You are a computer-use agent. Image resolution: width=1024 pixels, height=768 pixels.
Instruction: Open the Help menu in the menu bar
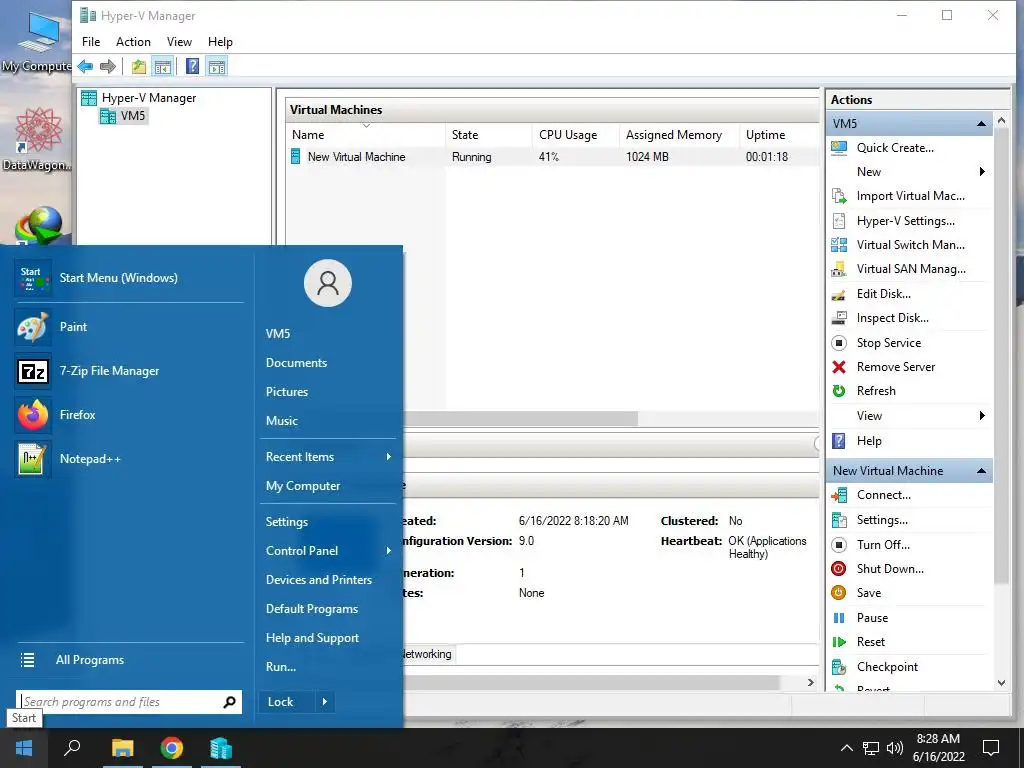(x=220, y=42)
